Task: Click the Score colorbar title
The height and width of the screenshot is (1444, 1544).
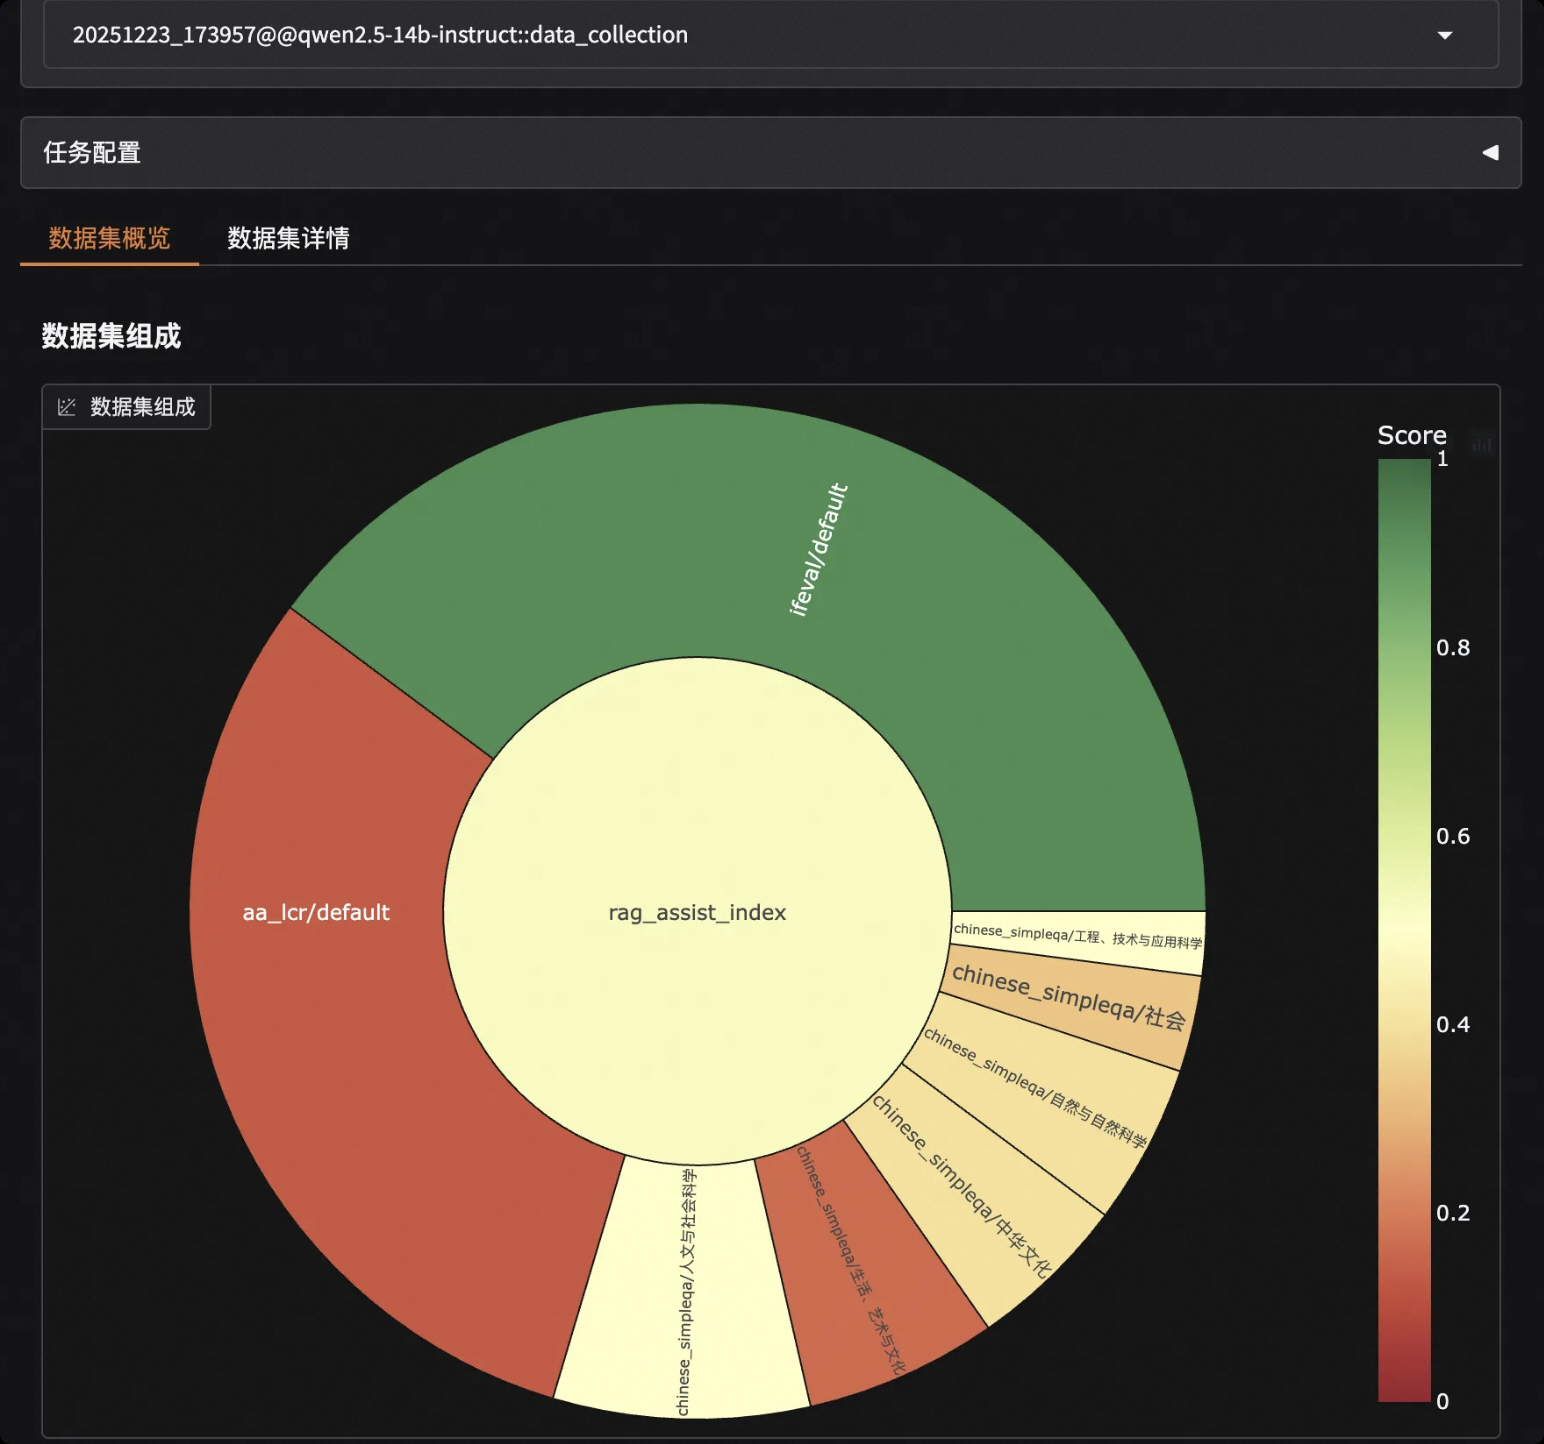Action: (1411, 435)
